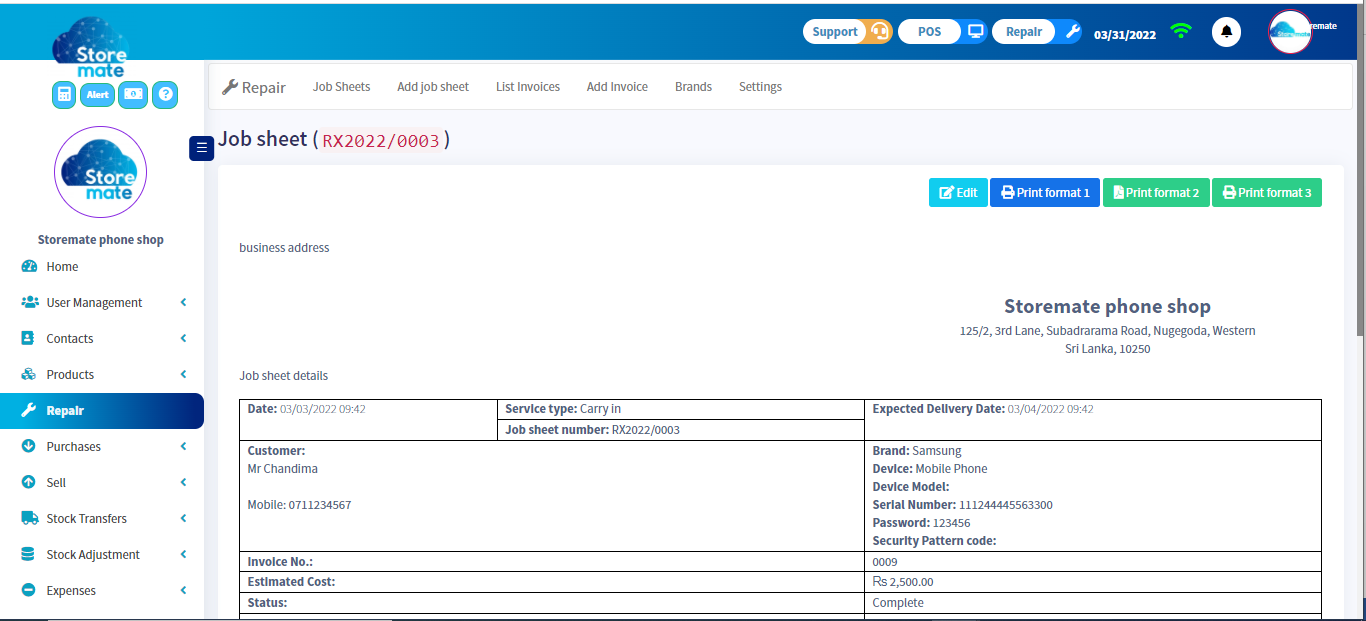Image resolution: width=1366 pixels, height=621 pixels.
Task: Click the job sheet number RX2022/0003 in title
Action: [x=381, y=141]
